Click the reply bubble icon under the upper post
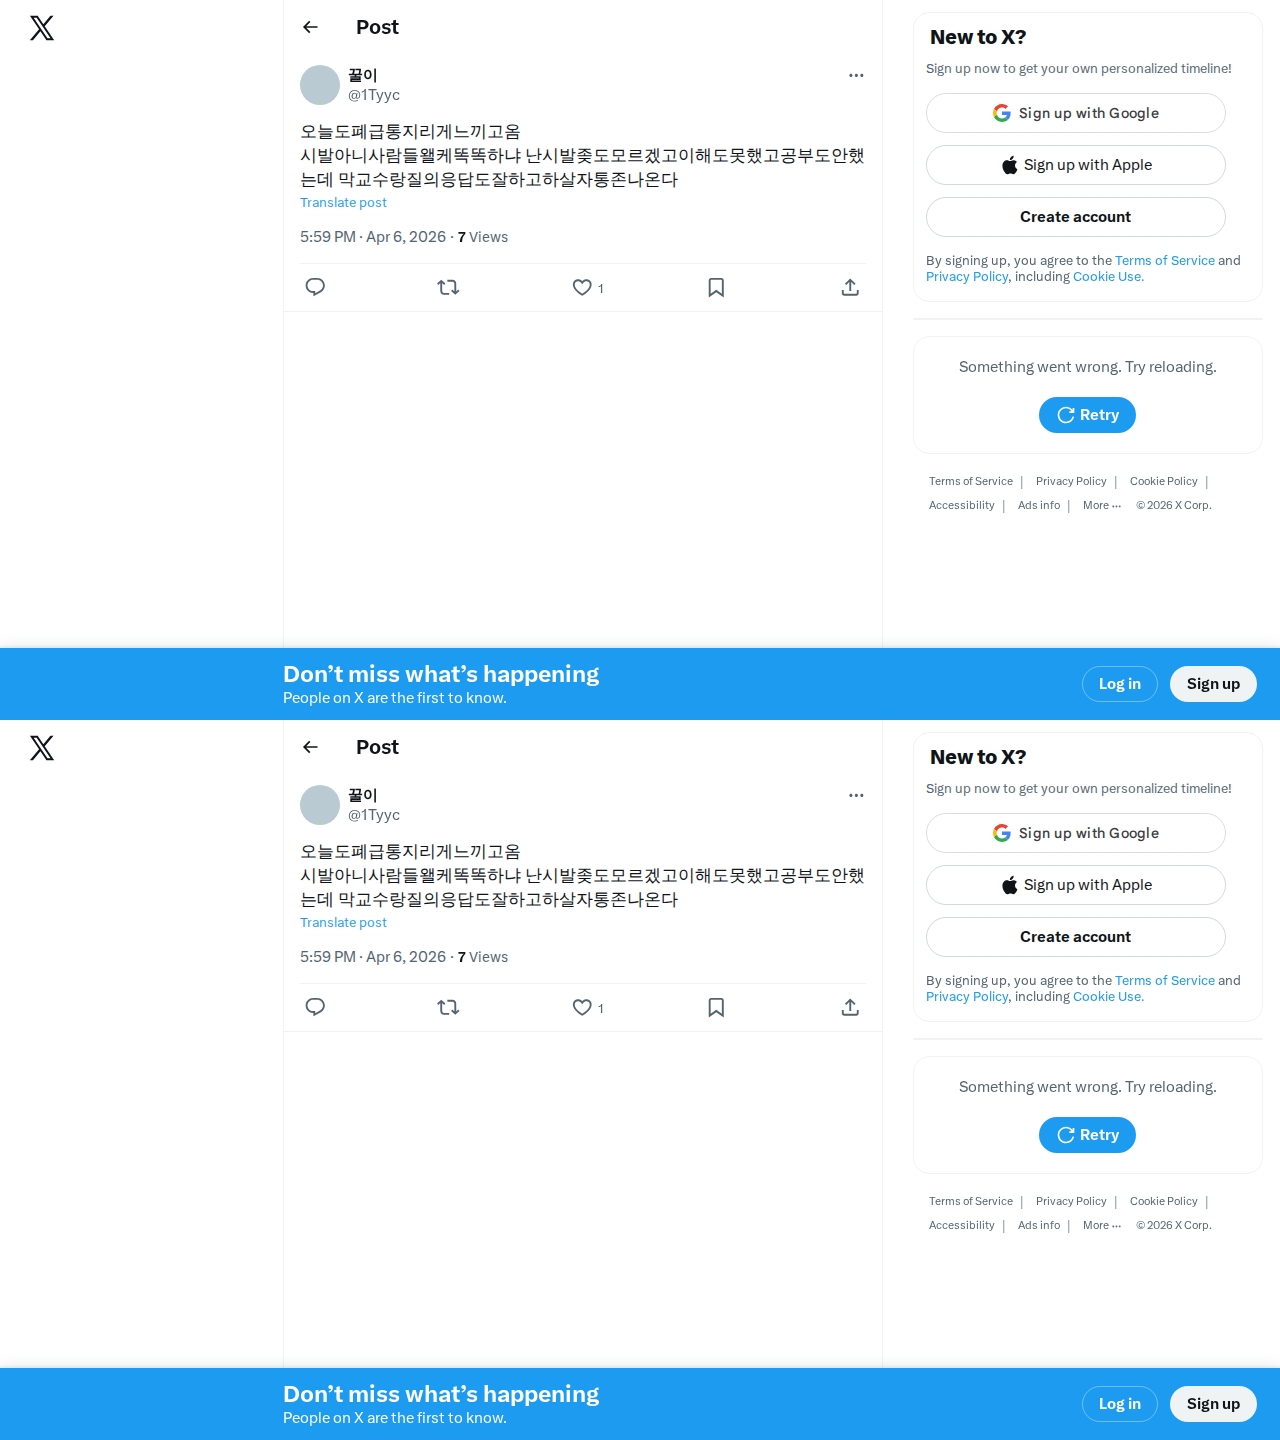The height and width of the screenshot is (1440, 1280). pyautogui.click(x=315, y=287)
